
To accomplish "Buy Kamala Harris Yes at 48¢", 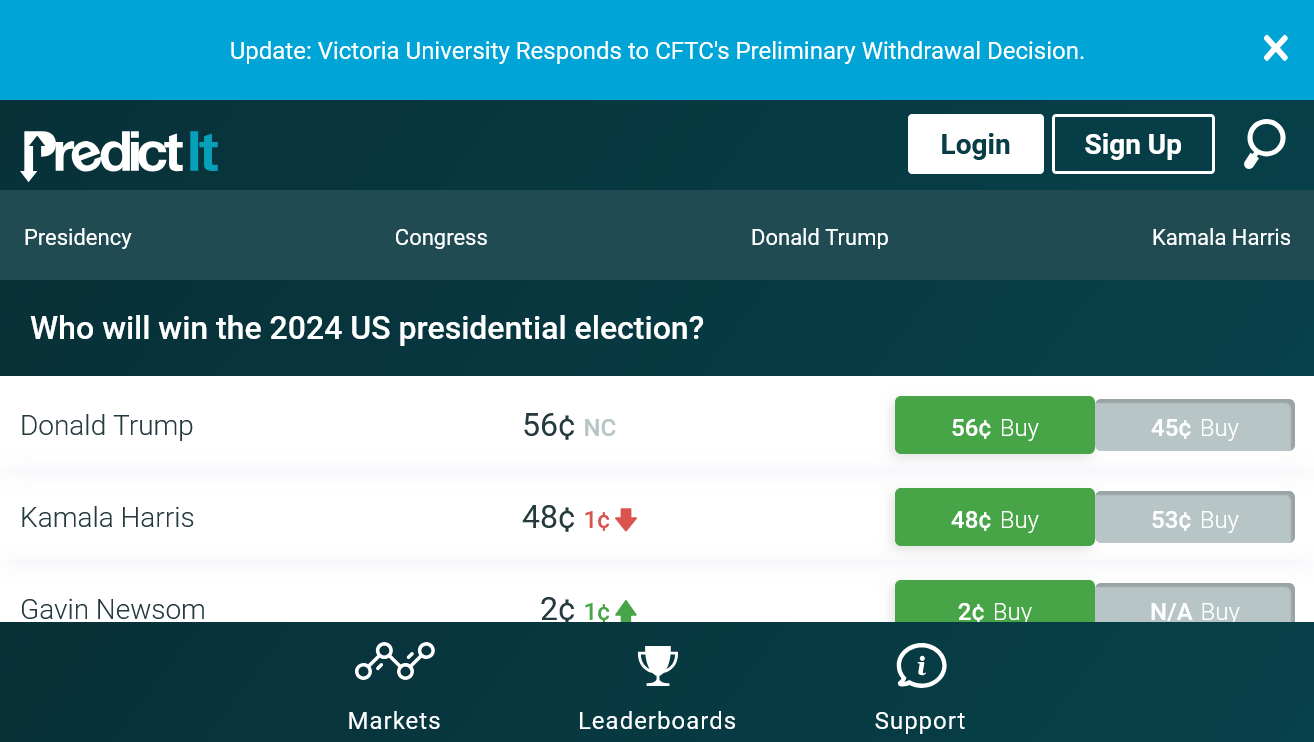I will 995,518.
